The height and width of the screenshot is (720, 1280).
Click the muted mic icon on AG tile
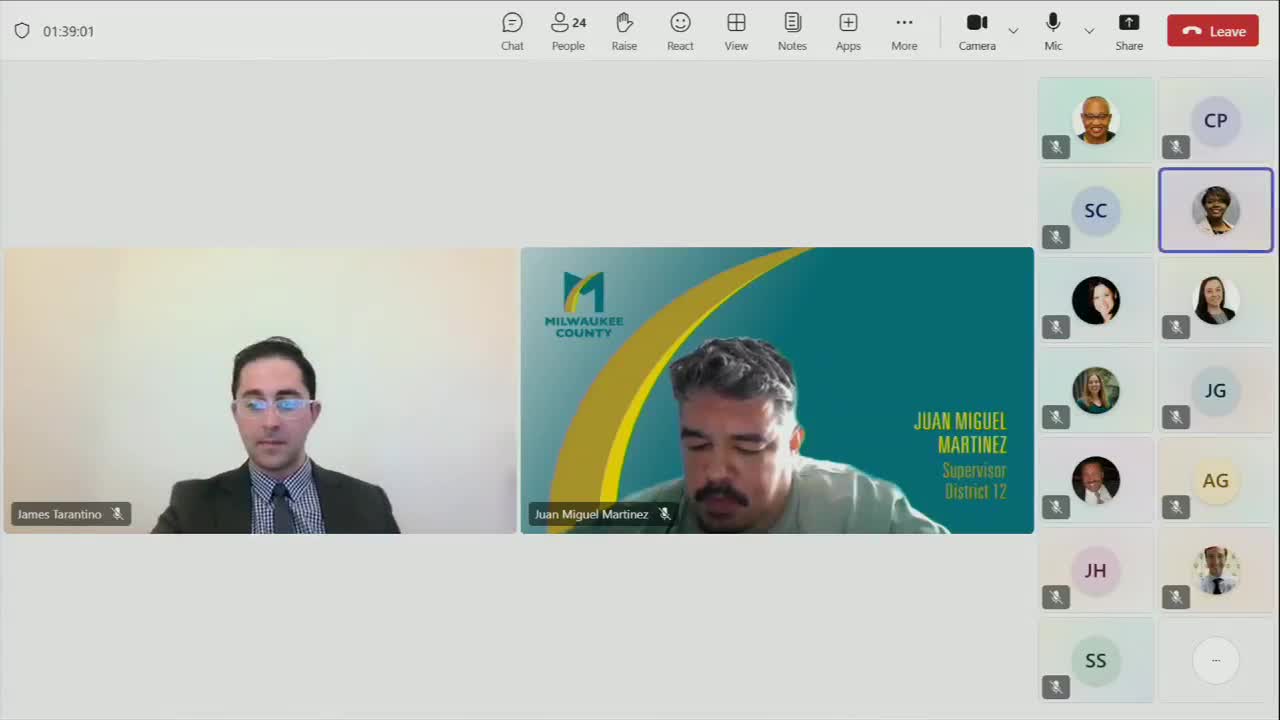point(1176,507)
